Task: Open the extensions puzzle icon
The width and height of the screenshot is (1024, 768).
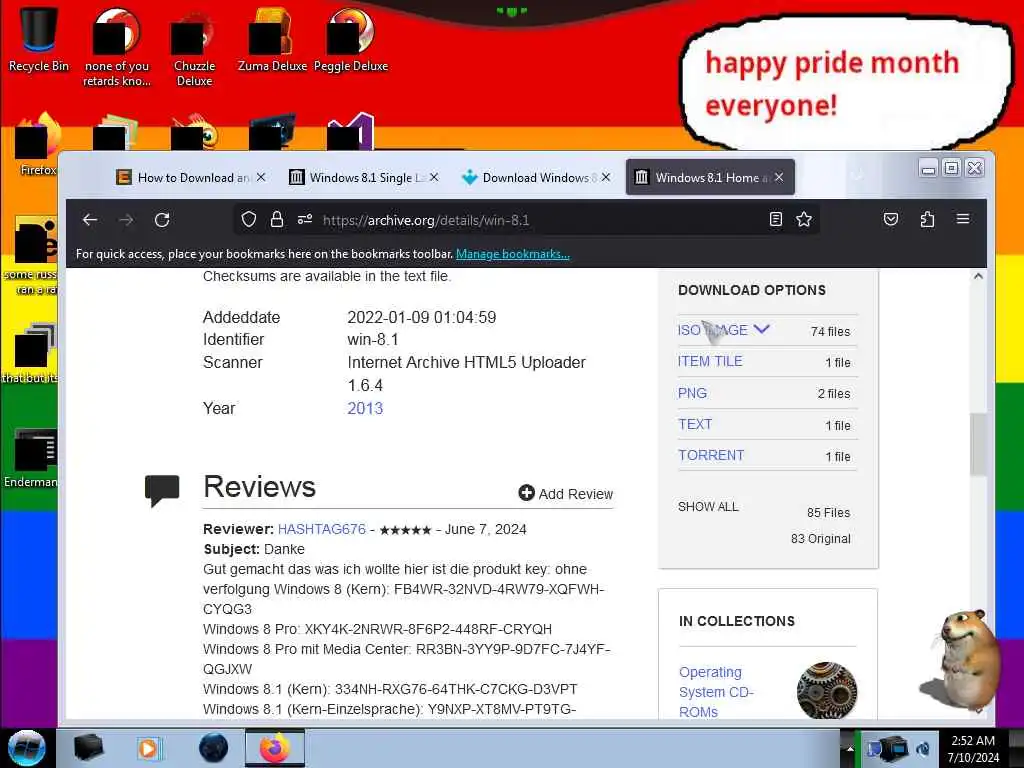Action: point(927,219)
